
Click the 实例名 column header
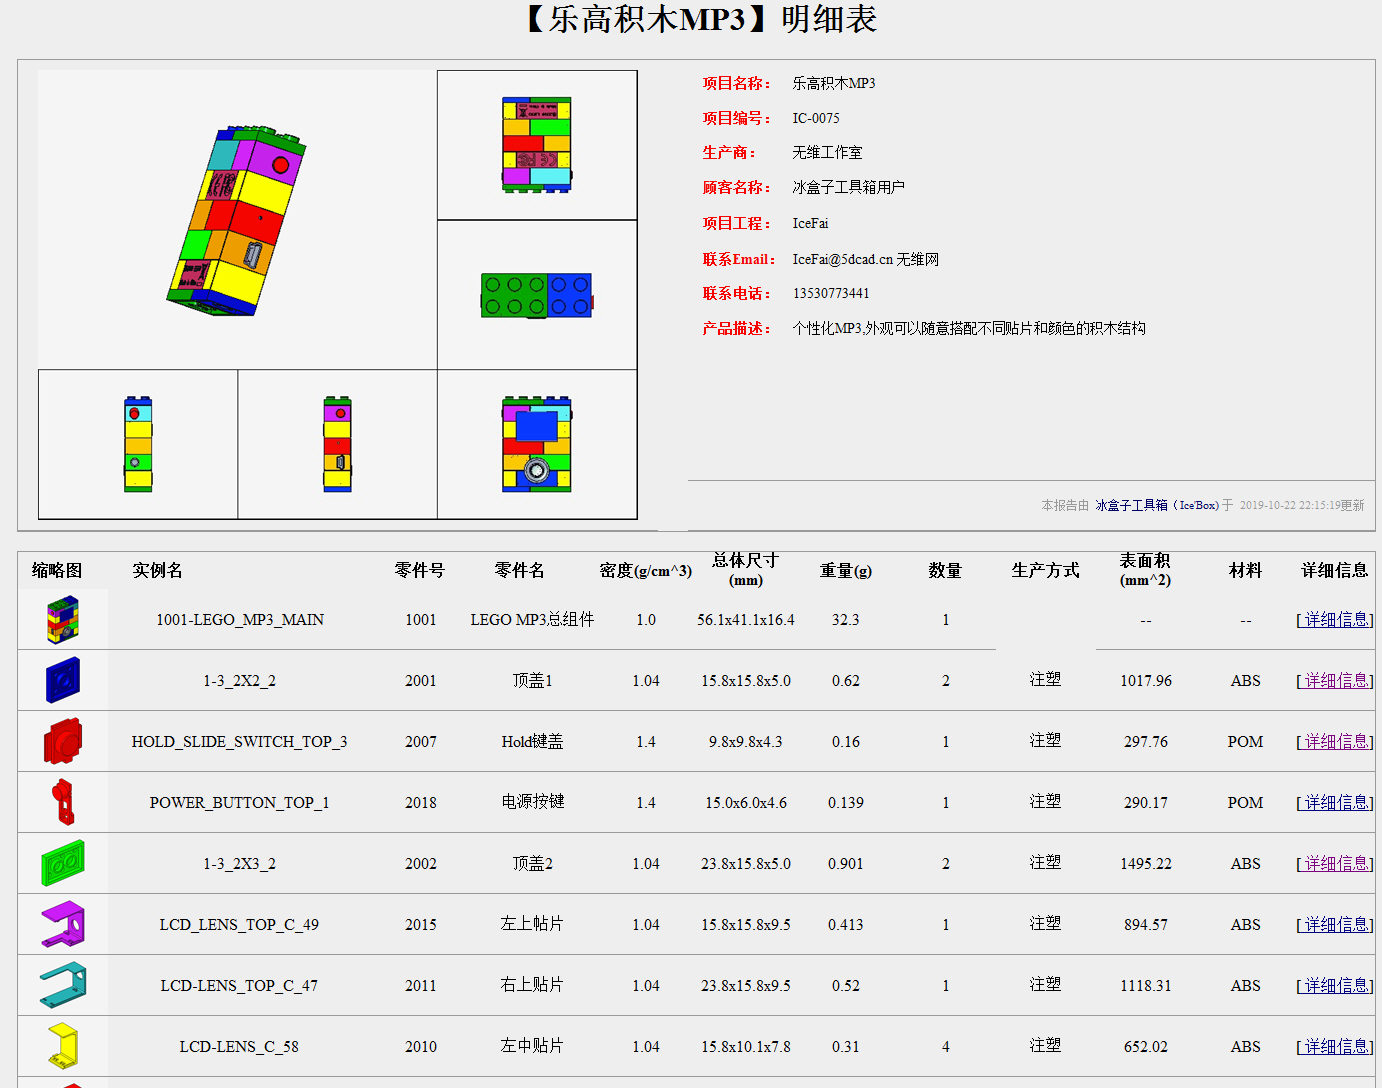tap(158, 570)
